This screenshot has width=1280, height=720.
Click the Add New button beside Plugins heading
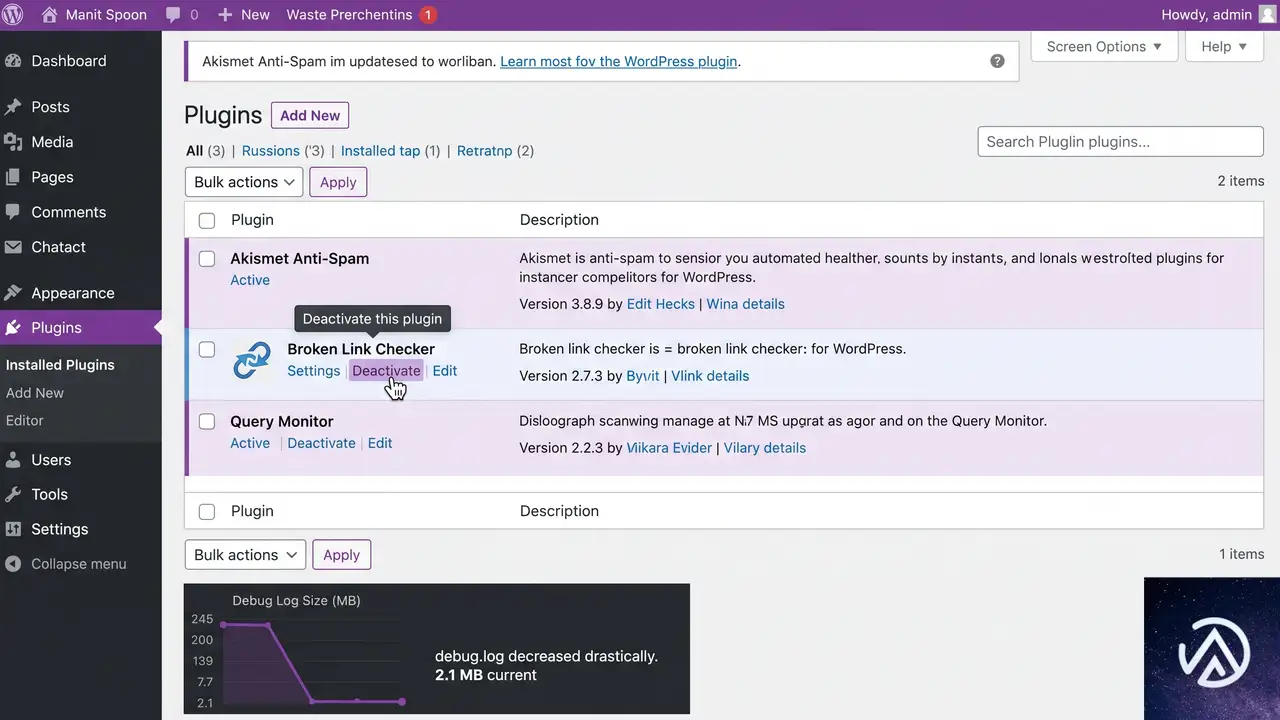310,115
